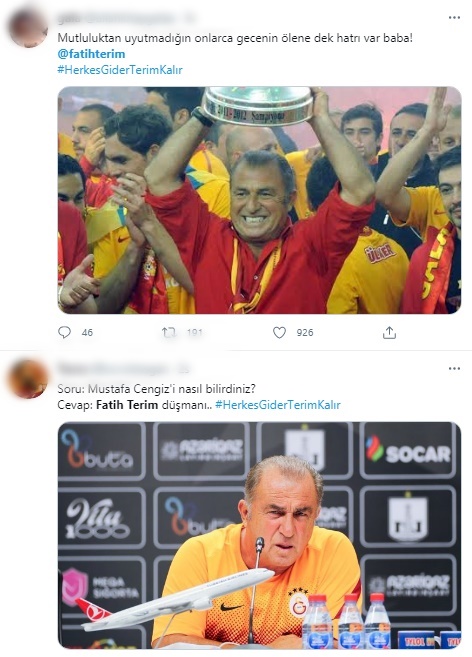Open the trophy celebration photo
The height and width of the screenshot is (657, 472).
pyautogui.click(x=259, y=200)
